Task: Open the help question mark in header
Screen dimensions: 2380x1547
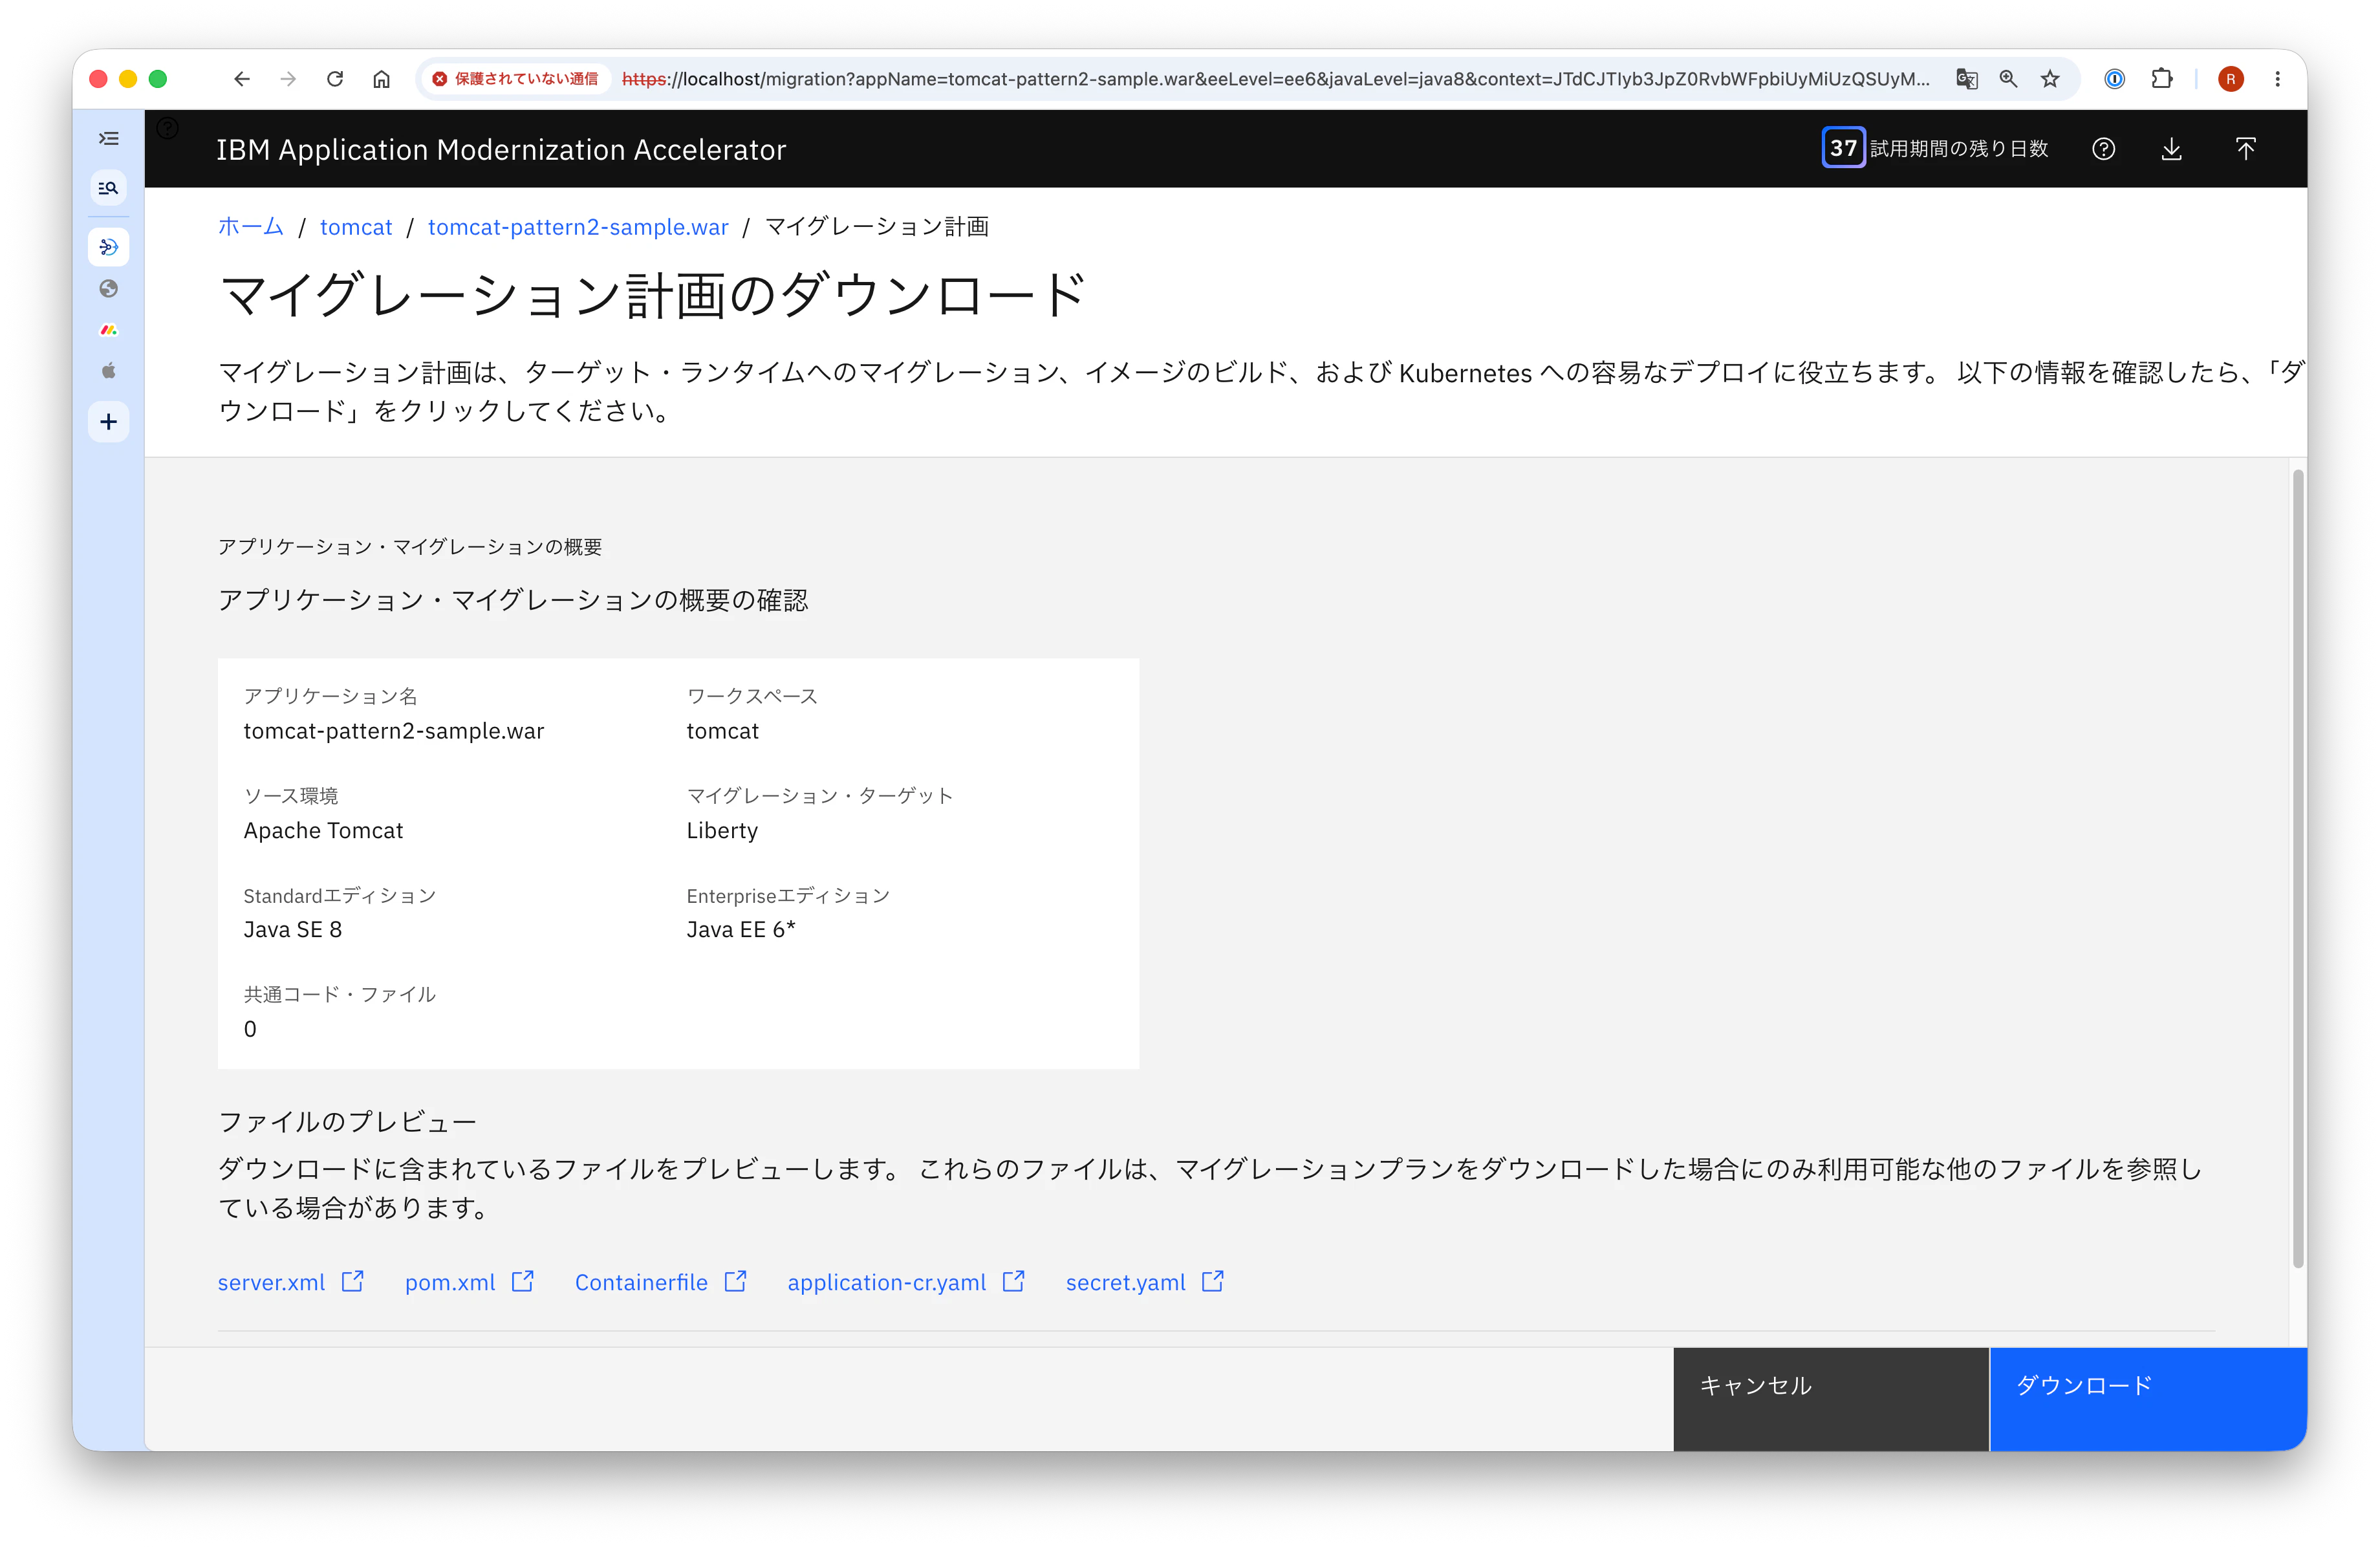Action: click(x=2103, y=149)
